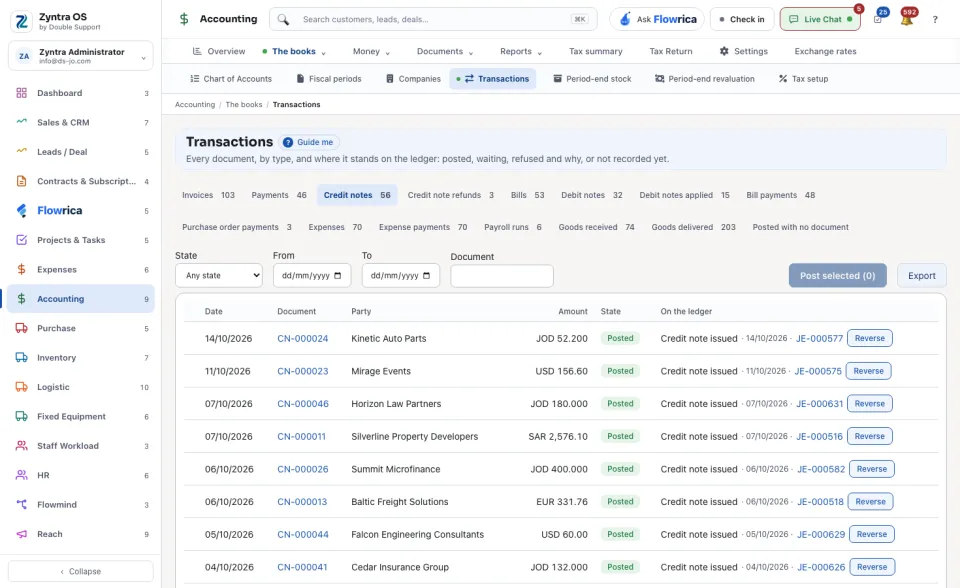Image resolution: width=960 pixels, height=588 pixels.
Task: Click the Export button
Action: (x=921, y=276)
